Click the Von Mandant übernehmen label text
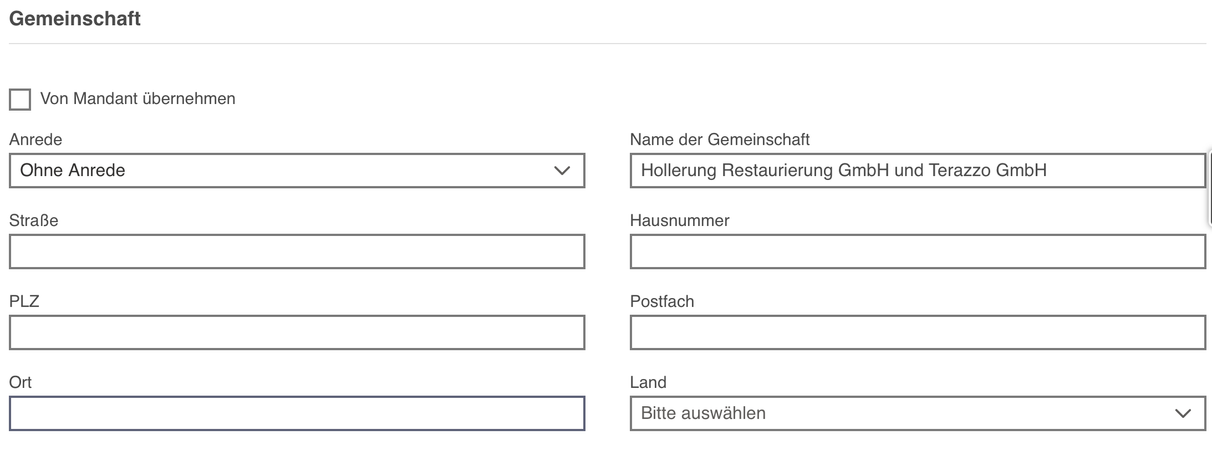 [138, 99]
